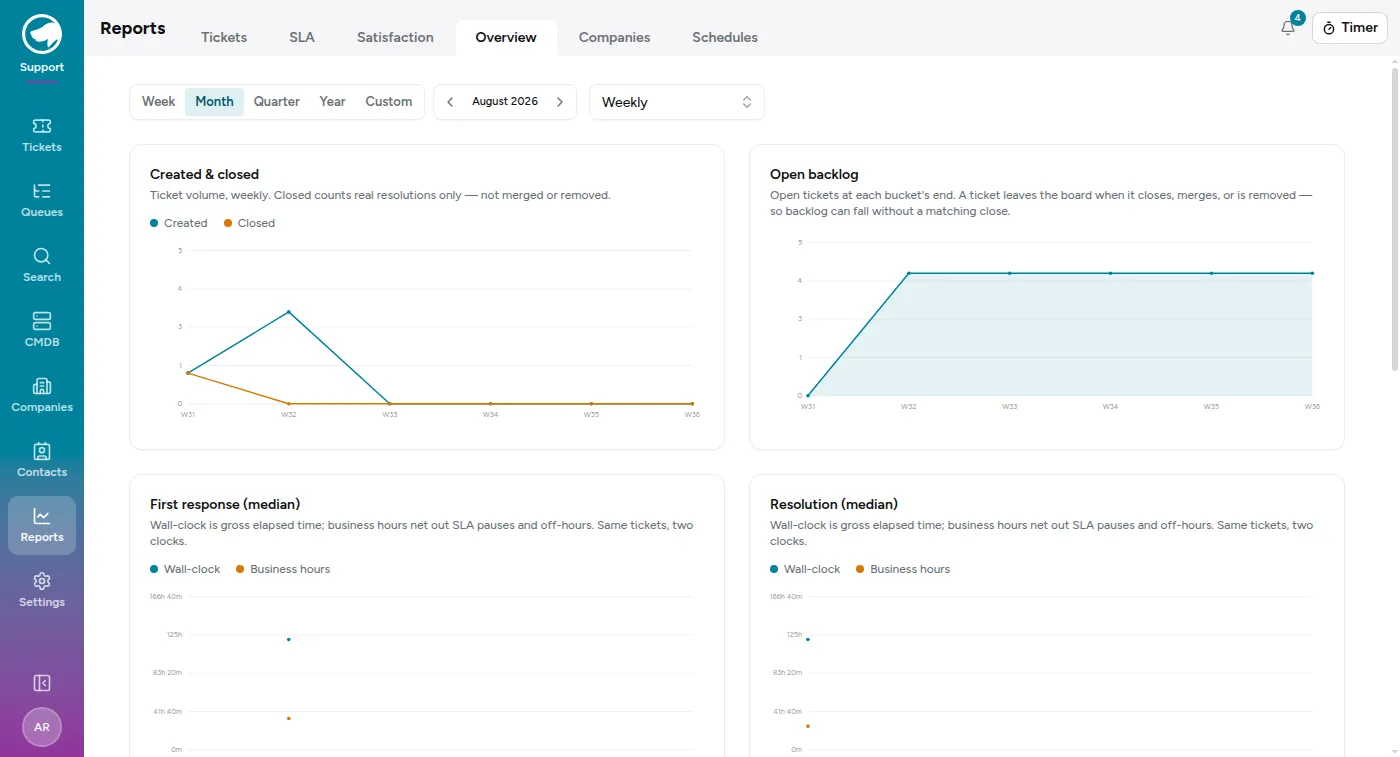The width and height of the screenshot is (1400, 757).
Task: Toggle Wall-clock legend in First response chart
Action: pyautogui.click(x=185, y=569)
